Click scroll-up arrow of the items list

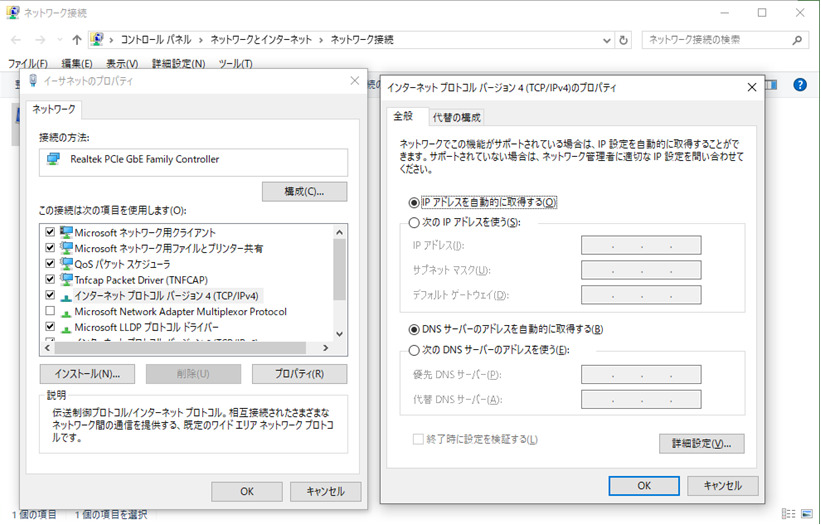(x=339, y=232)
